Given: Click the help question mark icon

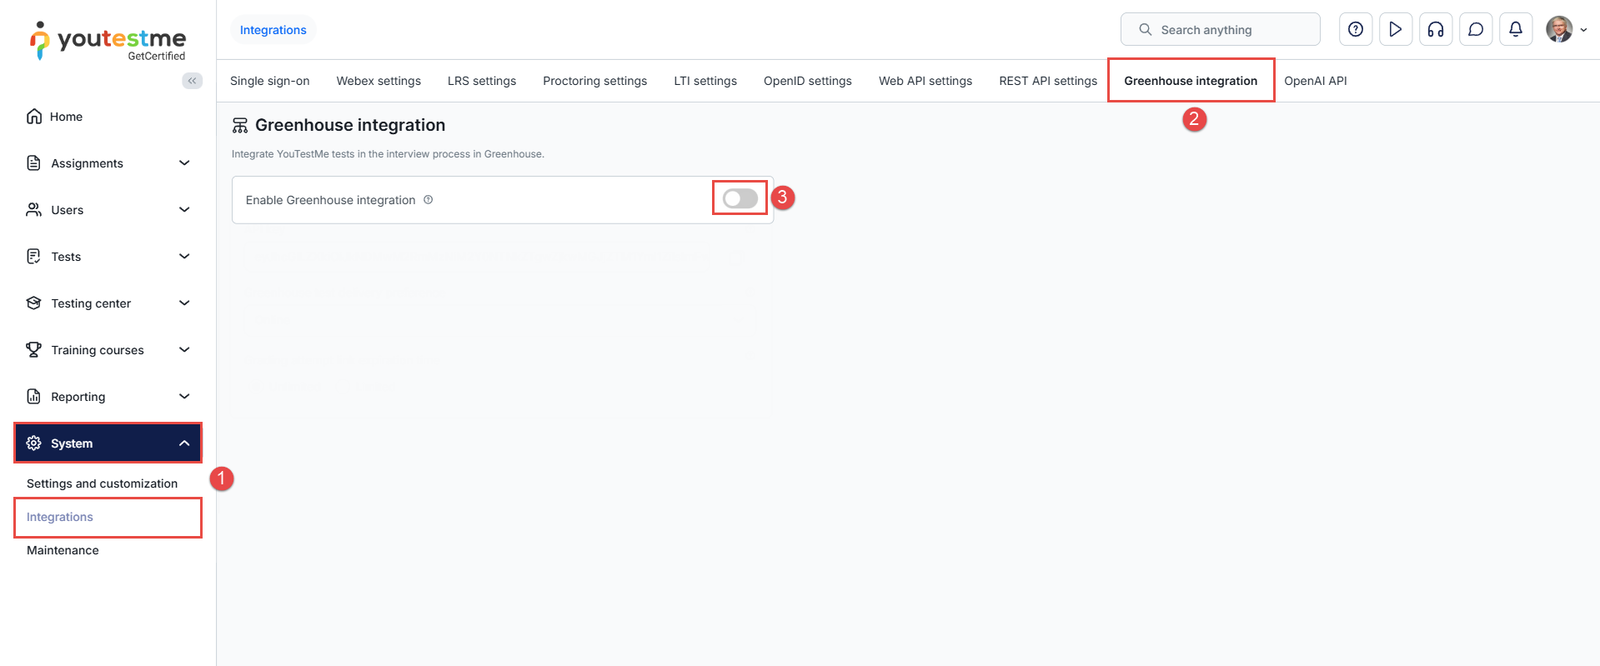Looking at the screenshot, I should tap(1355, 30).
